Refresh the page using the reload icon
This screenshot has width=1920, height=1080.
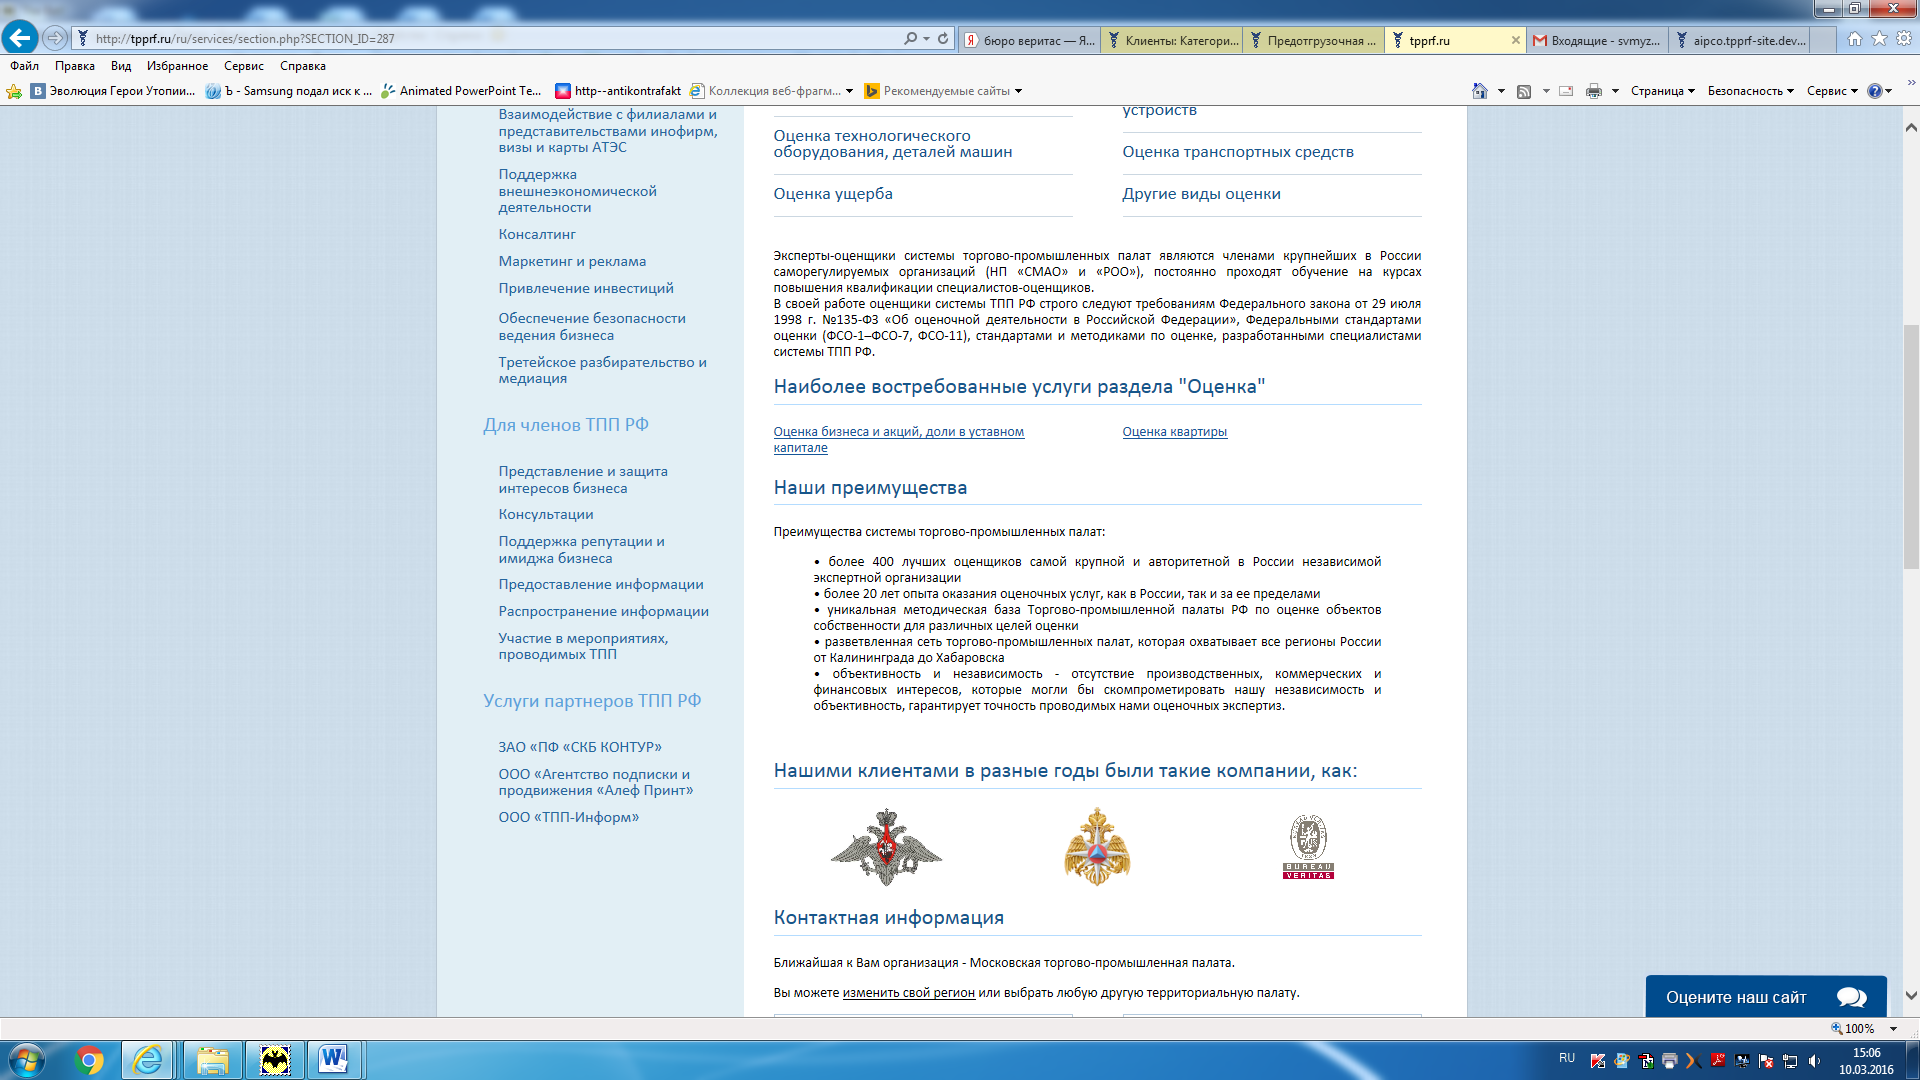pyautogui.click(x=943, y=38)
